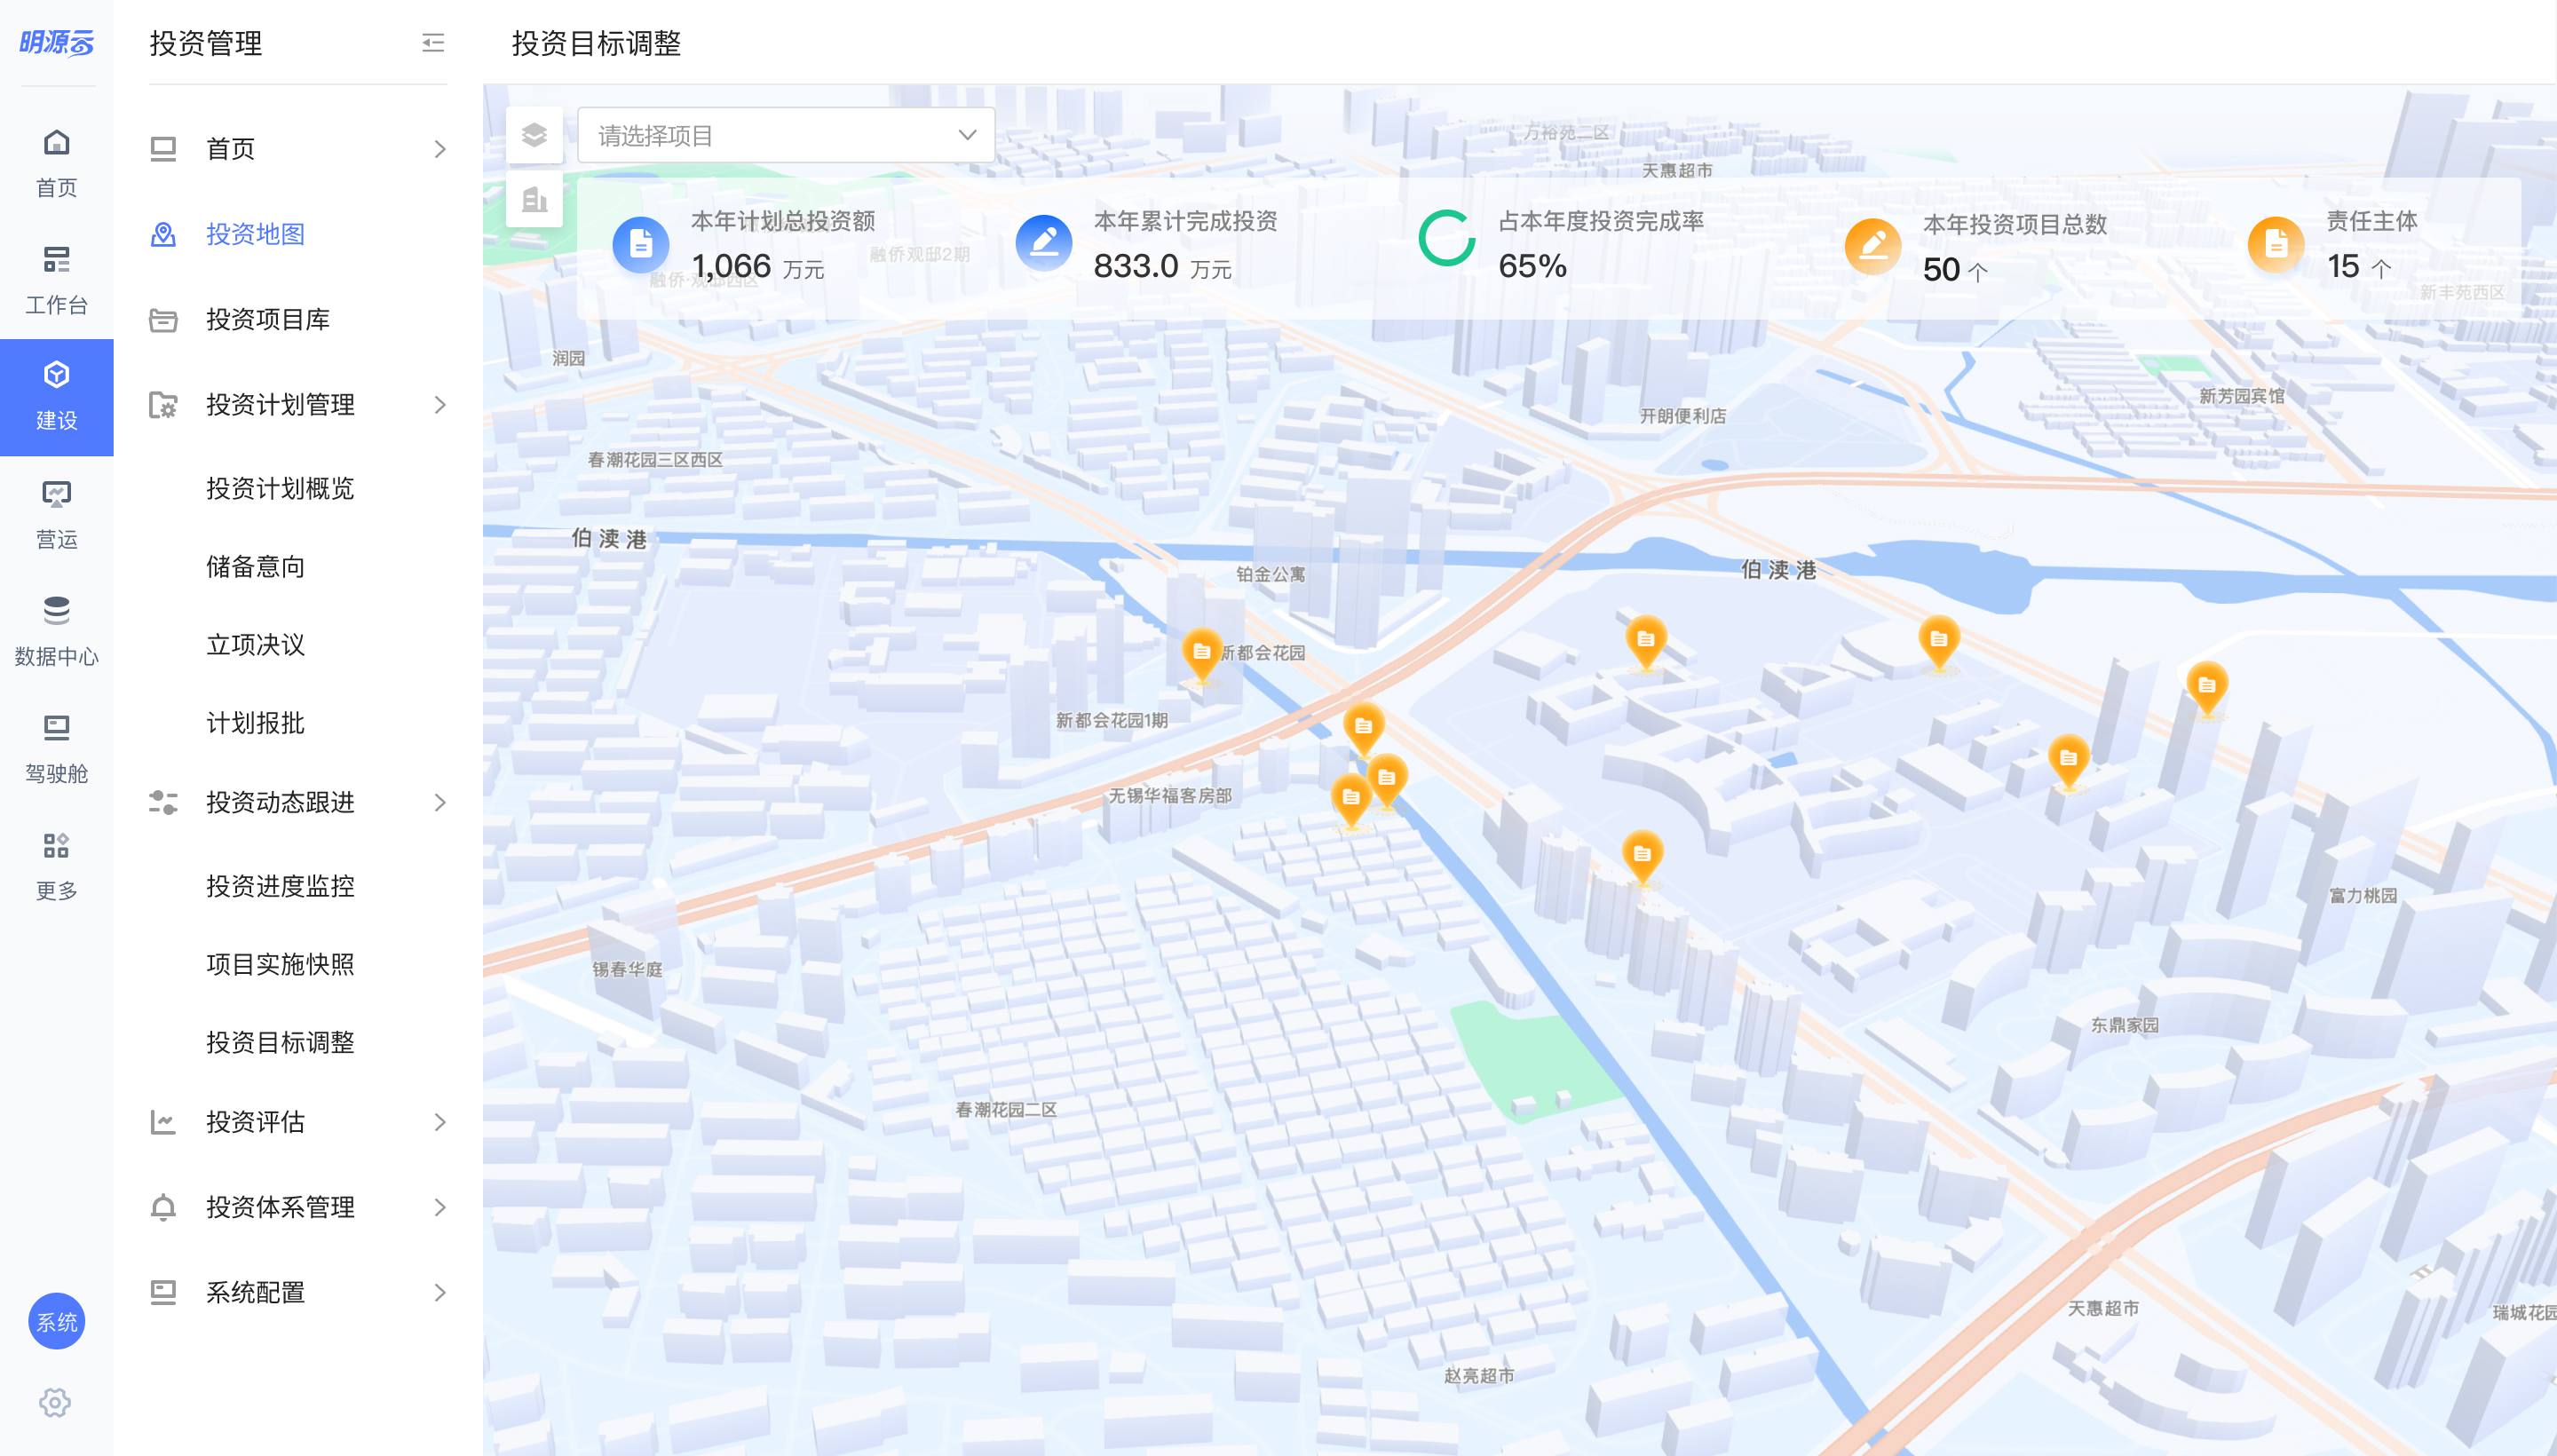Screen dimensions: 2557x1456
Task: Click the 本年计划总投资额 blue document icon
Action: (x=640, y=244)
